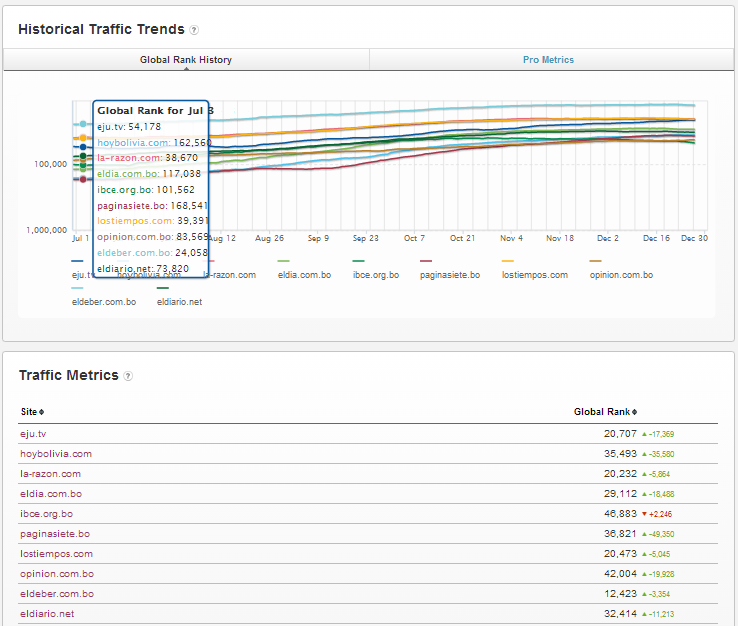Image resolution: width=738 pixels, height=626 pixels.
Task: Select Global Rank History tab
Action: [186, 60]
